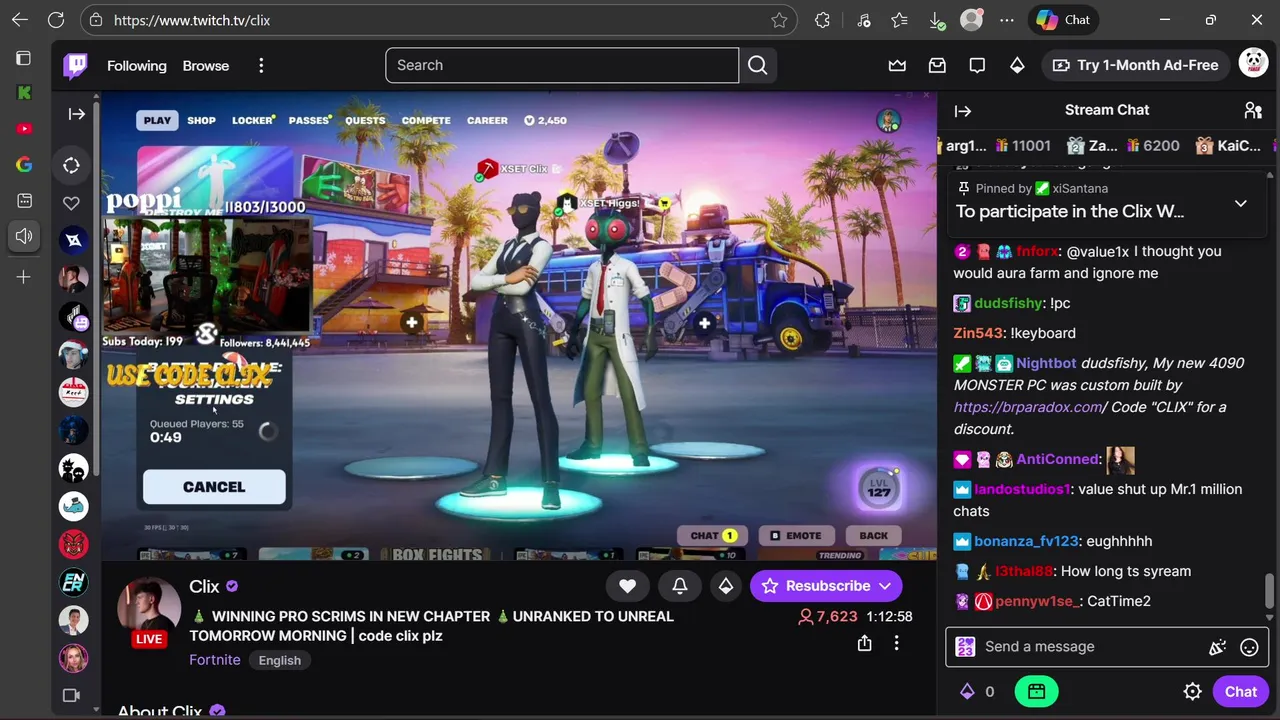The image size is (1280, 720).
Task: Click the Bits cheer icon in message box
Action: point(1217,647)
